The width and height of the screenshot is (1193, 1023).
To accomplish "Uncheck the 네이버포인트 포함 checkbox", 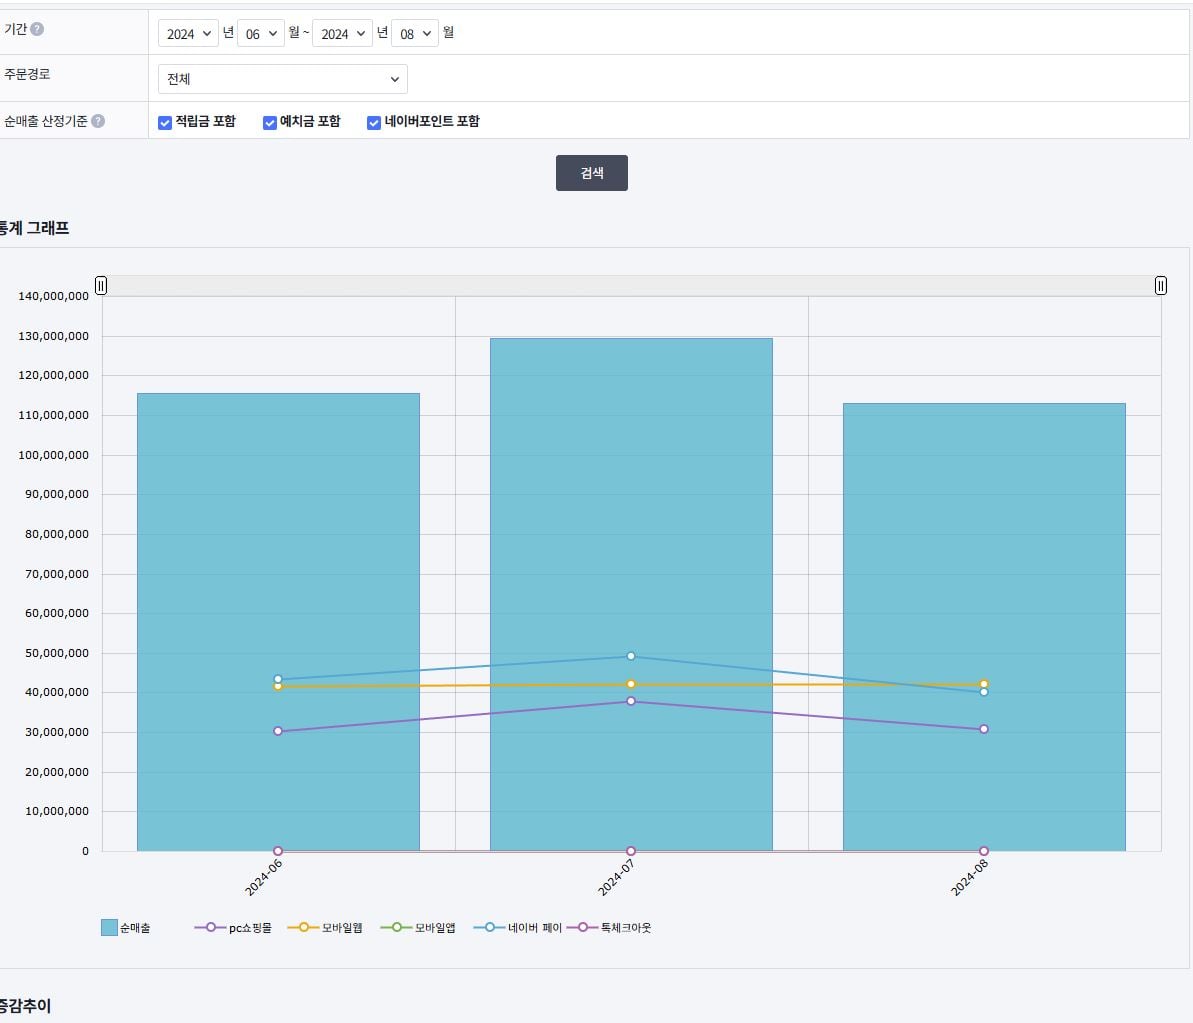I will pyautogui.click(x=374, y=122).
